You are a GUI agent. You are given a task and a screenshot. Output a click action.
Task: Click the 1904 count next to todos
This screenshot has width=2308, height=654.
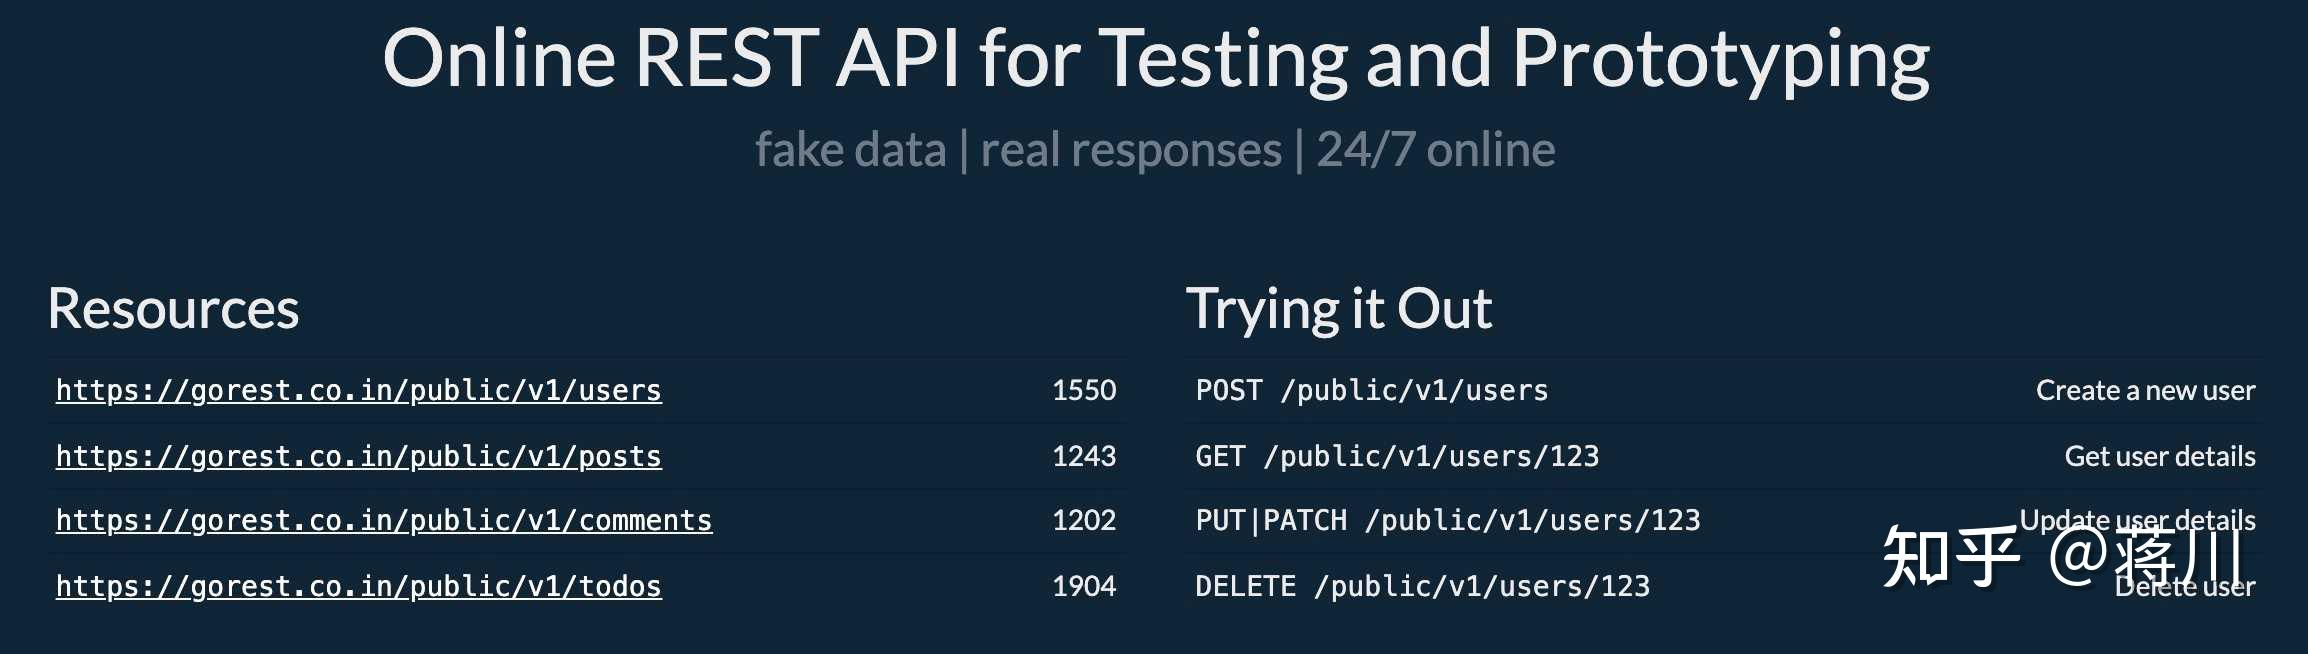[x=1084, y=586]
